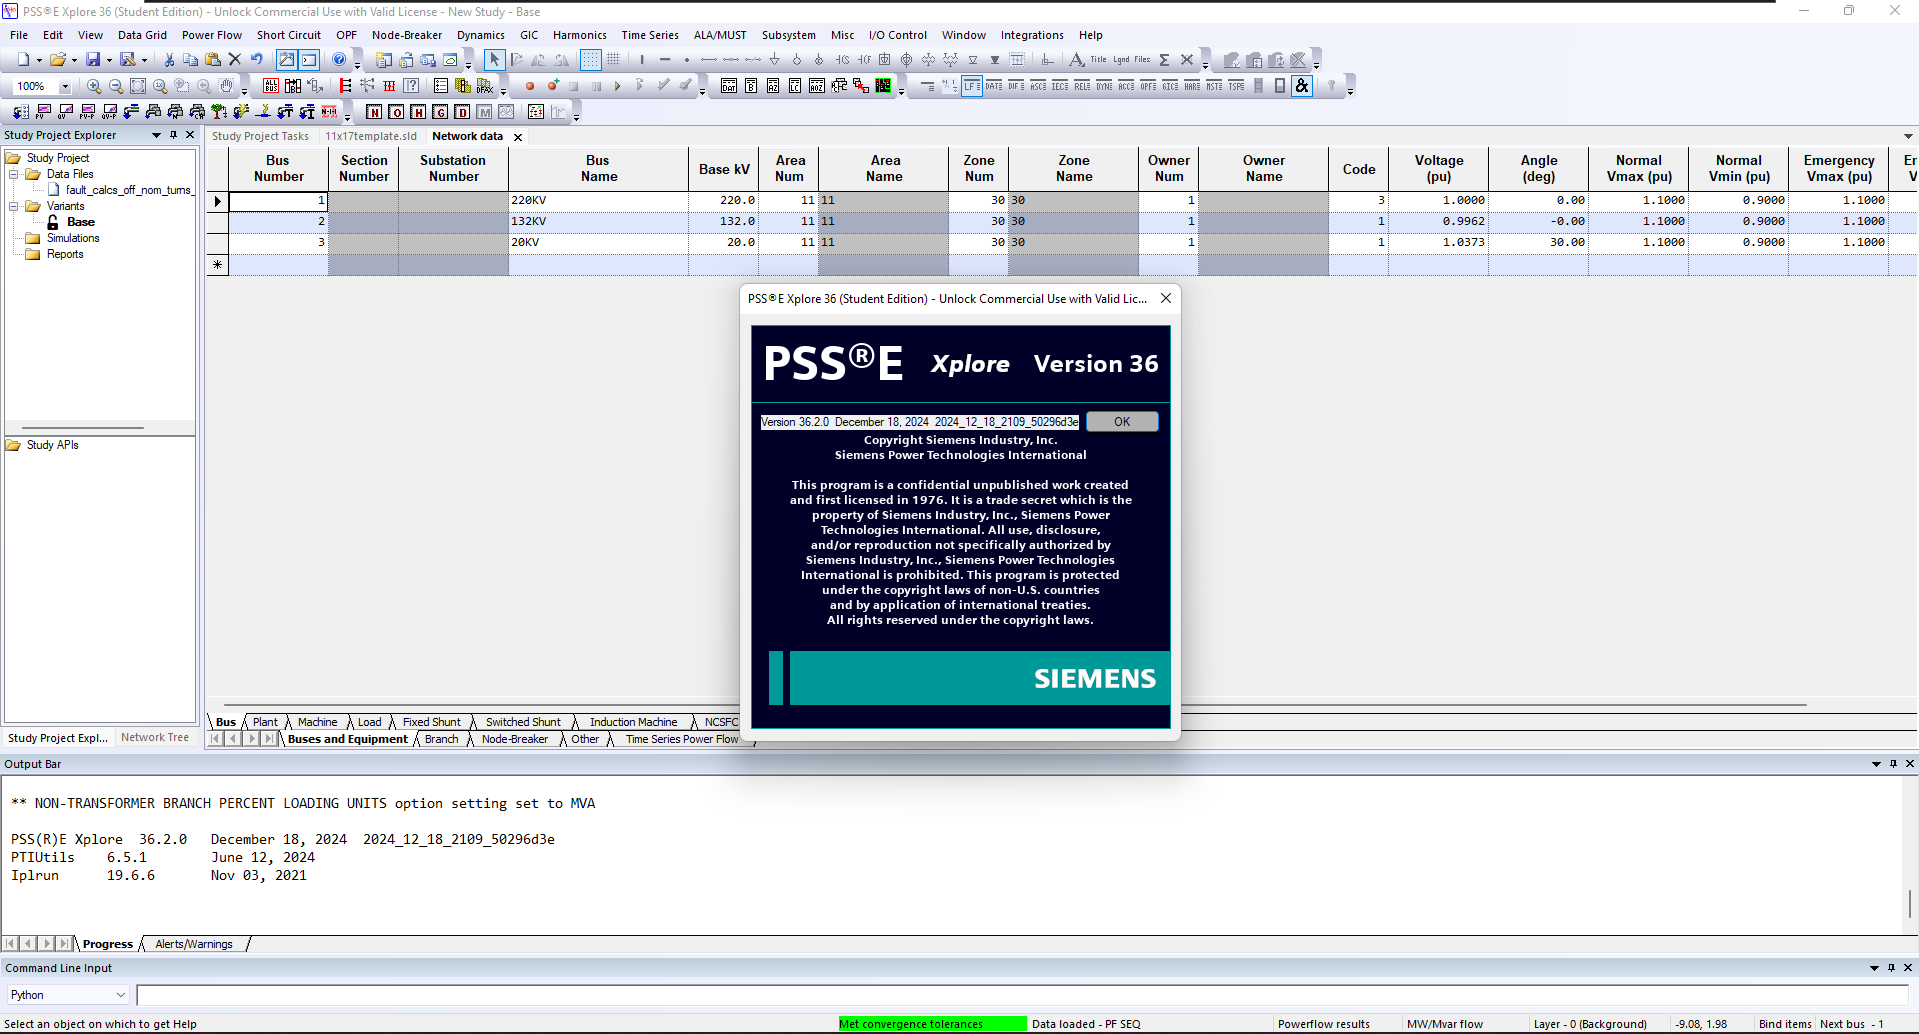Viewport: 1919px width, 1034px height.
Task: Toggle the selection arrow pointer tool
Action: coord(494,60)
